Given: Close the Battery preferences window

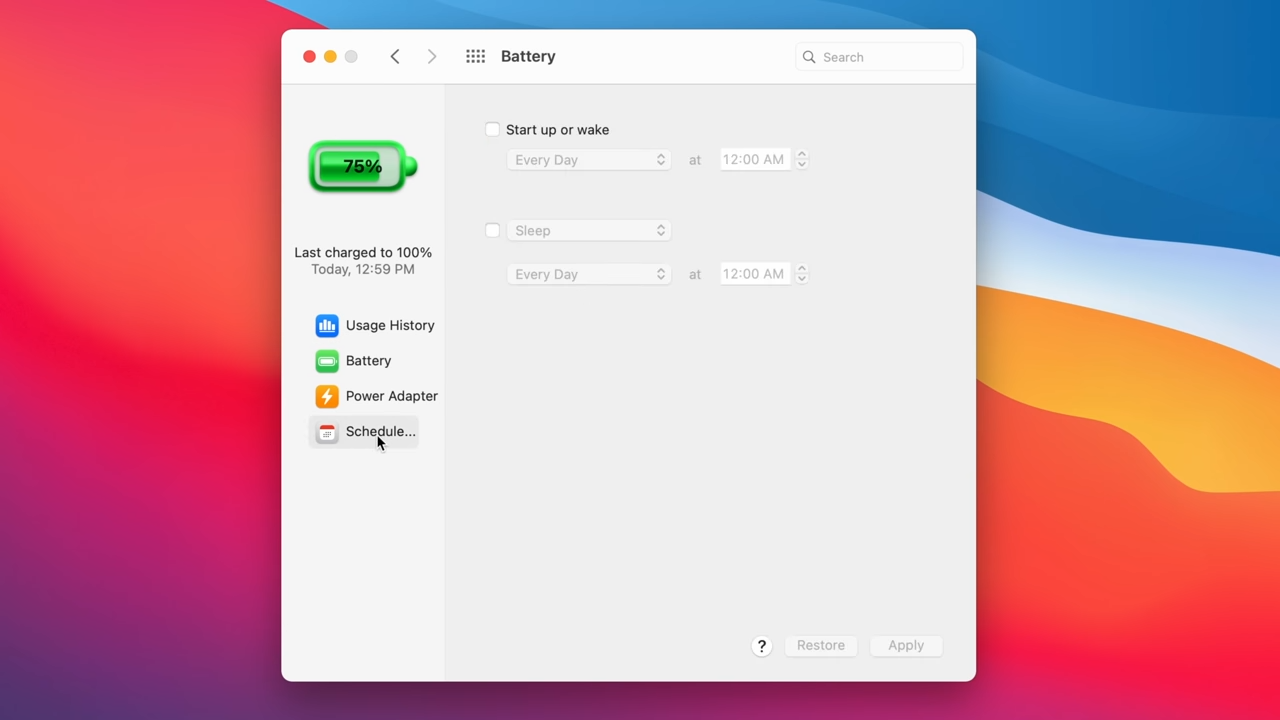Looking at the screenshot, I should coord(309,57).
